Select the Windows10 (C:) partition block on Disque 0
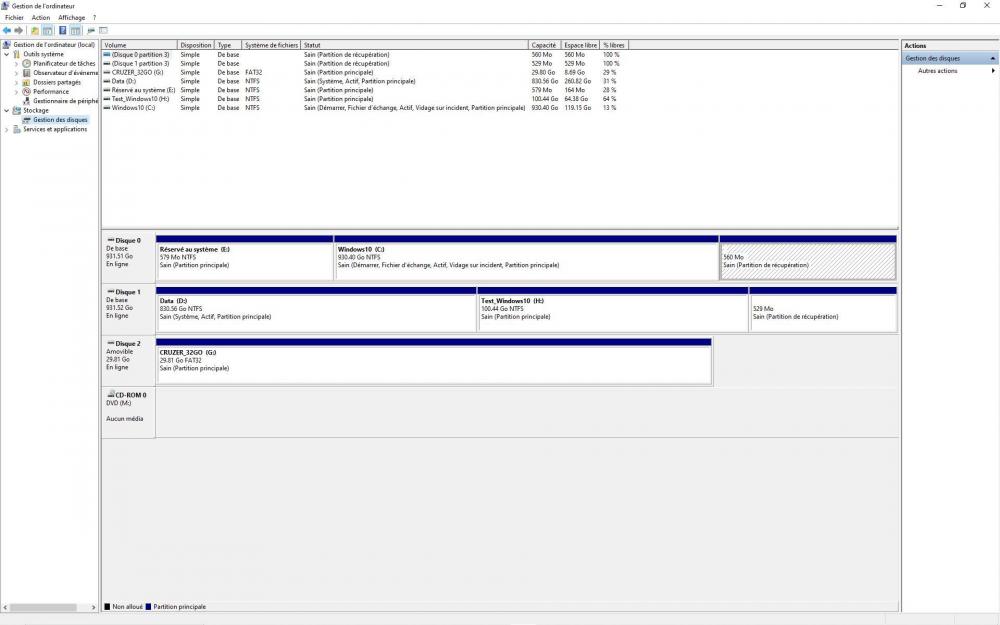Image resolution: width=1000 pixels, height=625 pixels. coord(526,258)
